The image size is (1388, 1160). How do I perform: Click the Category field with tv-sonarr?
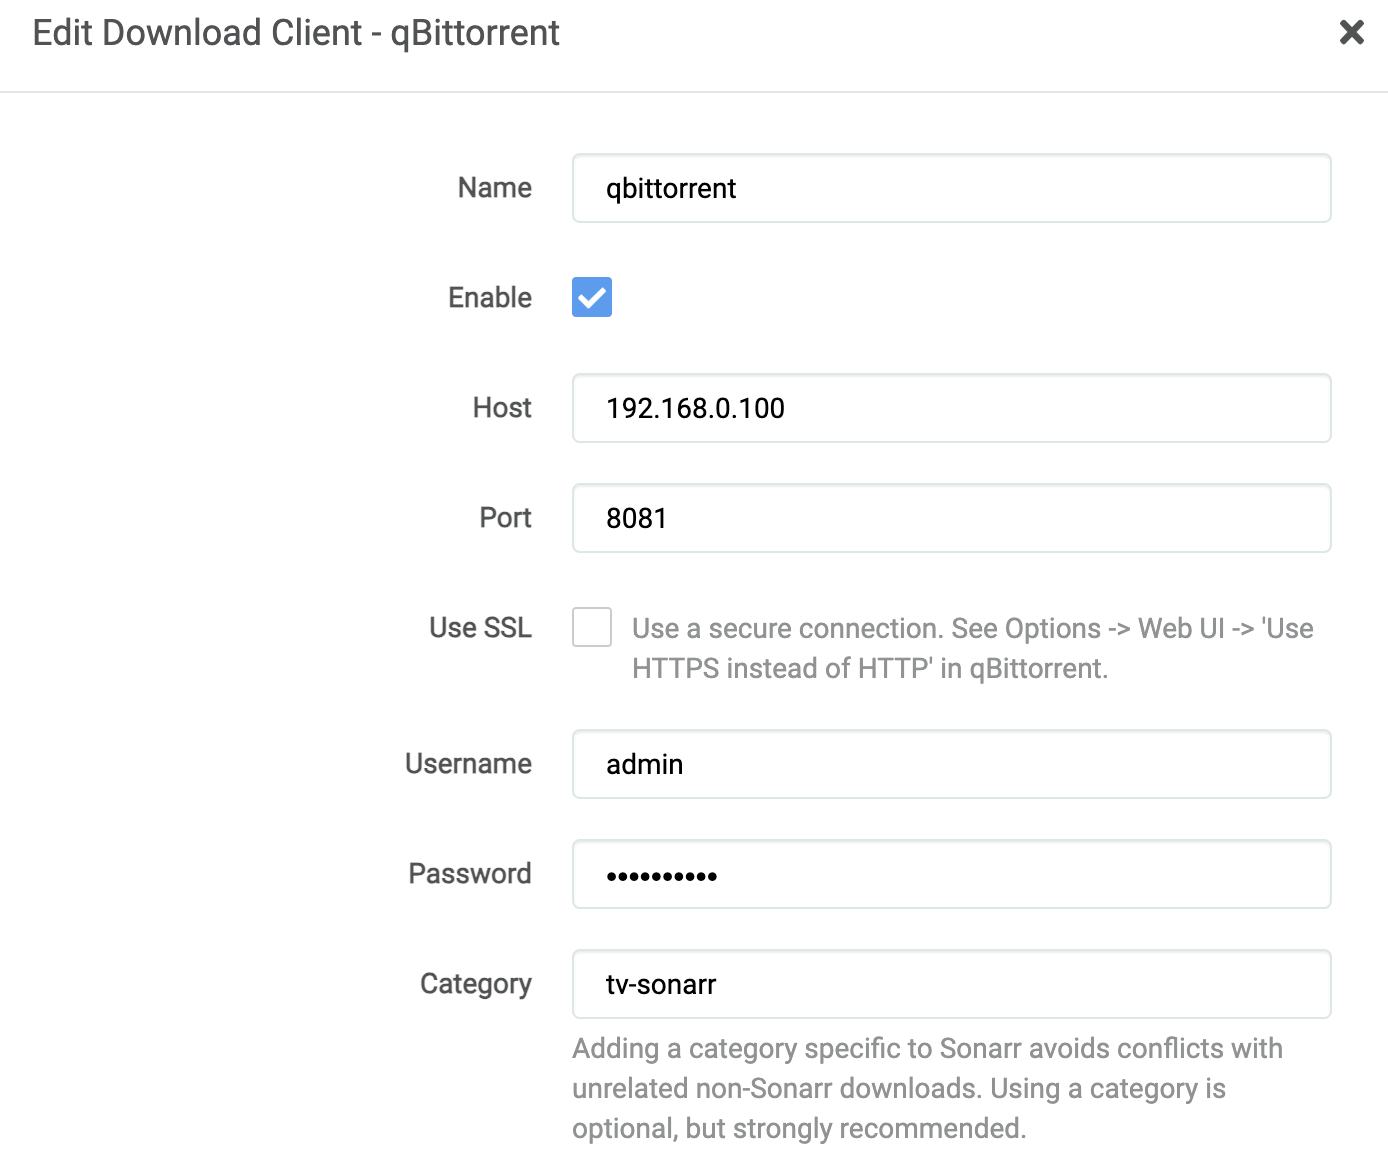(x=951, y=984)
